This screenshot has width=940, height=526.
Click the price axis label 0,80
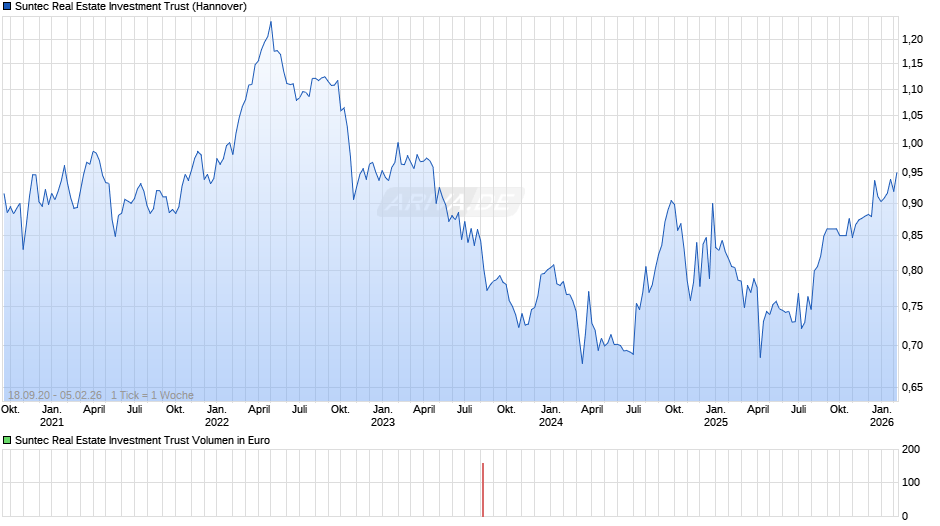pos(912,270)
